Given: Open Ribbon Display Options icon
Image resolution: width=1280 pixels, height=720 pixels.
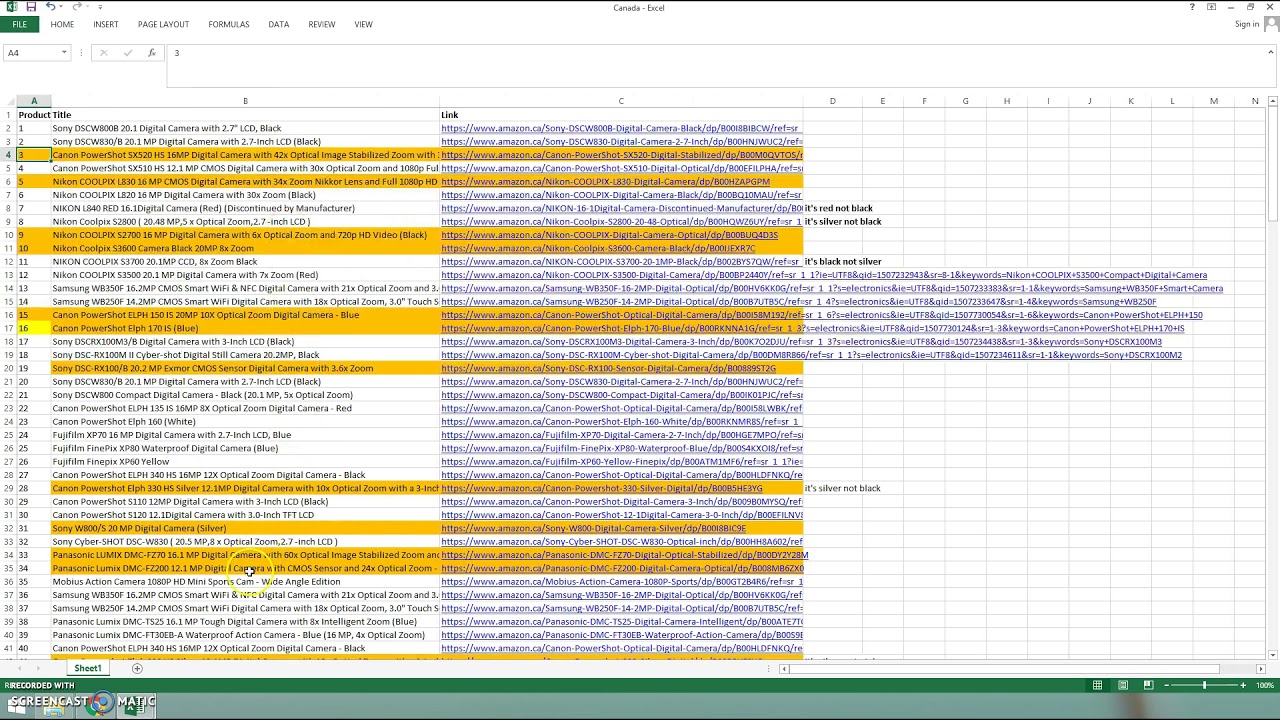Looking at the screenshot, I should tap(1212, 7).
